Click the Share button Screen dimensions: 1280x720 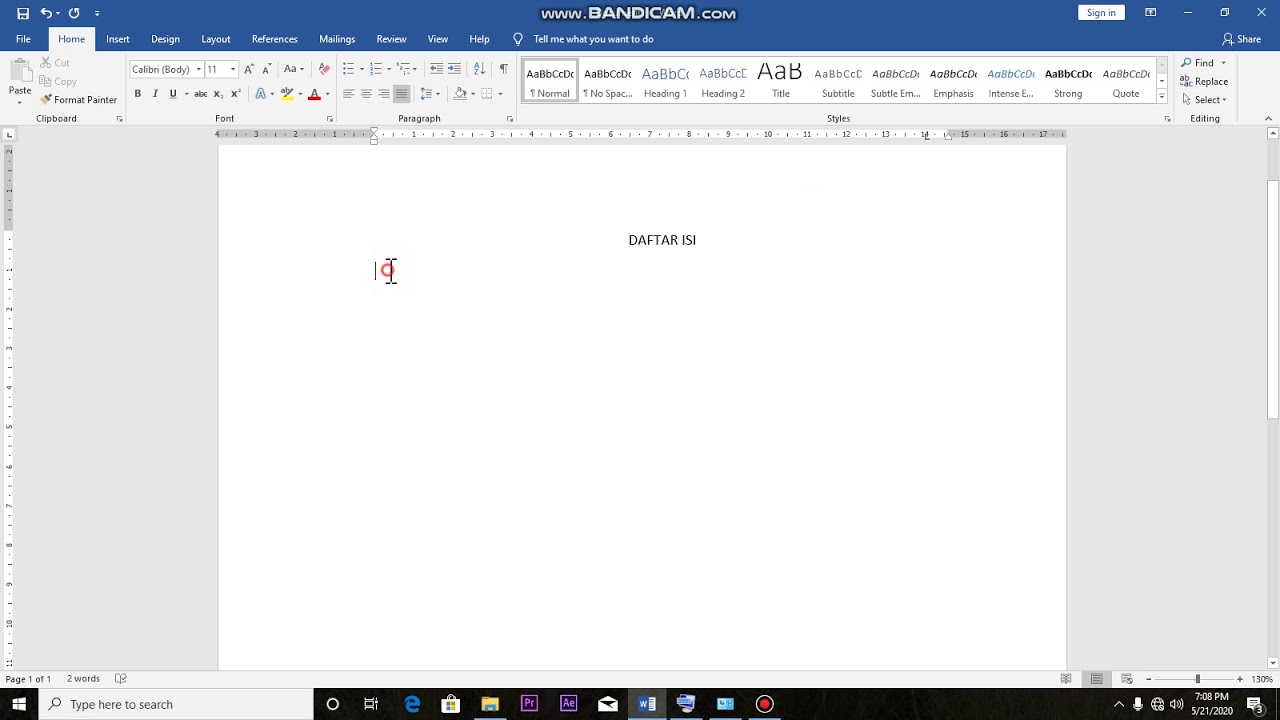1241,39
